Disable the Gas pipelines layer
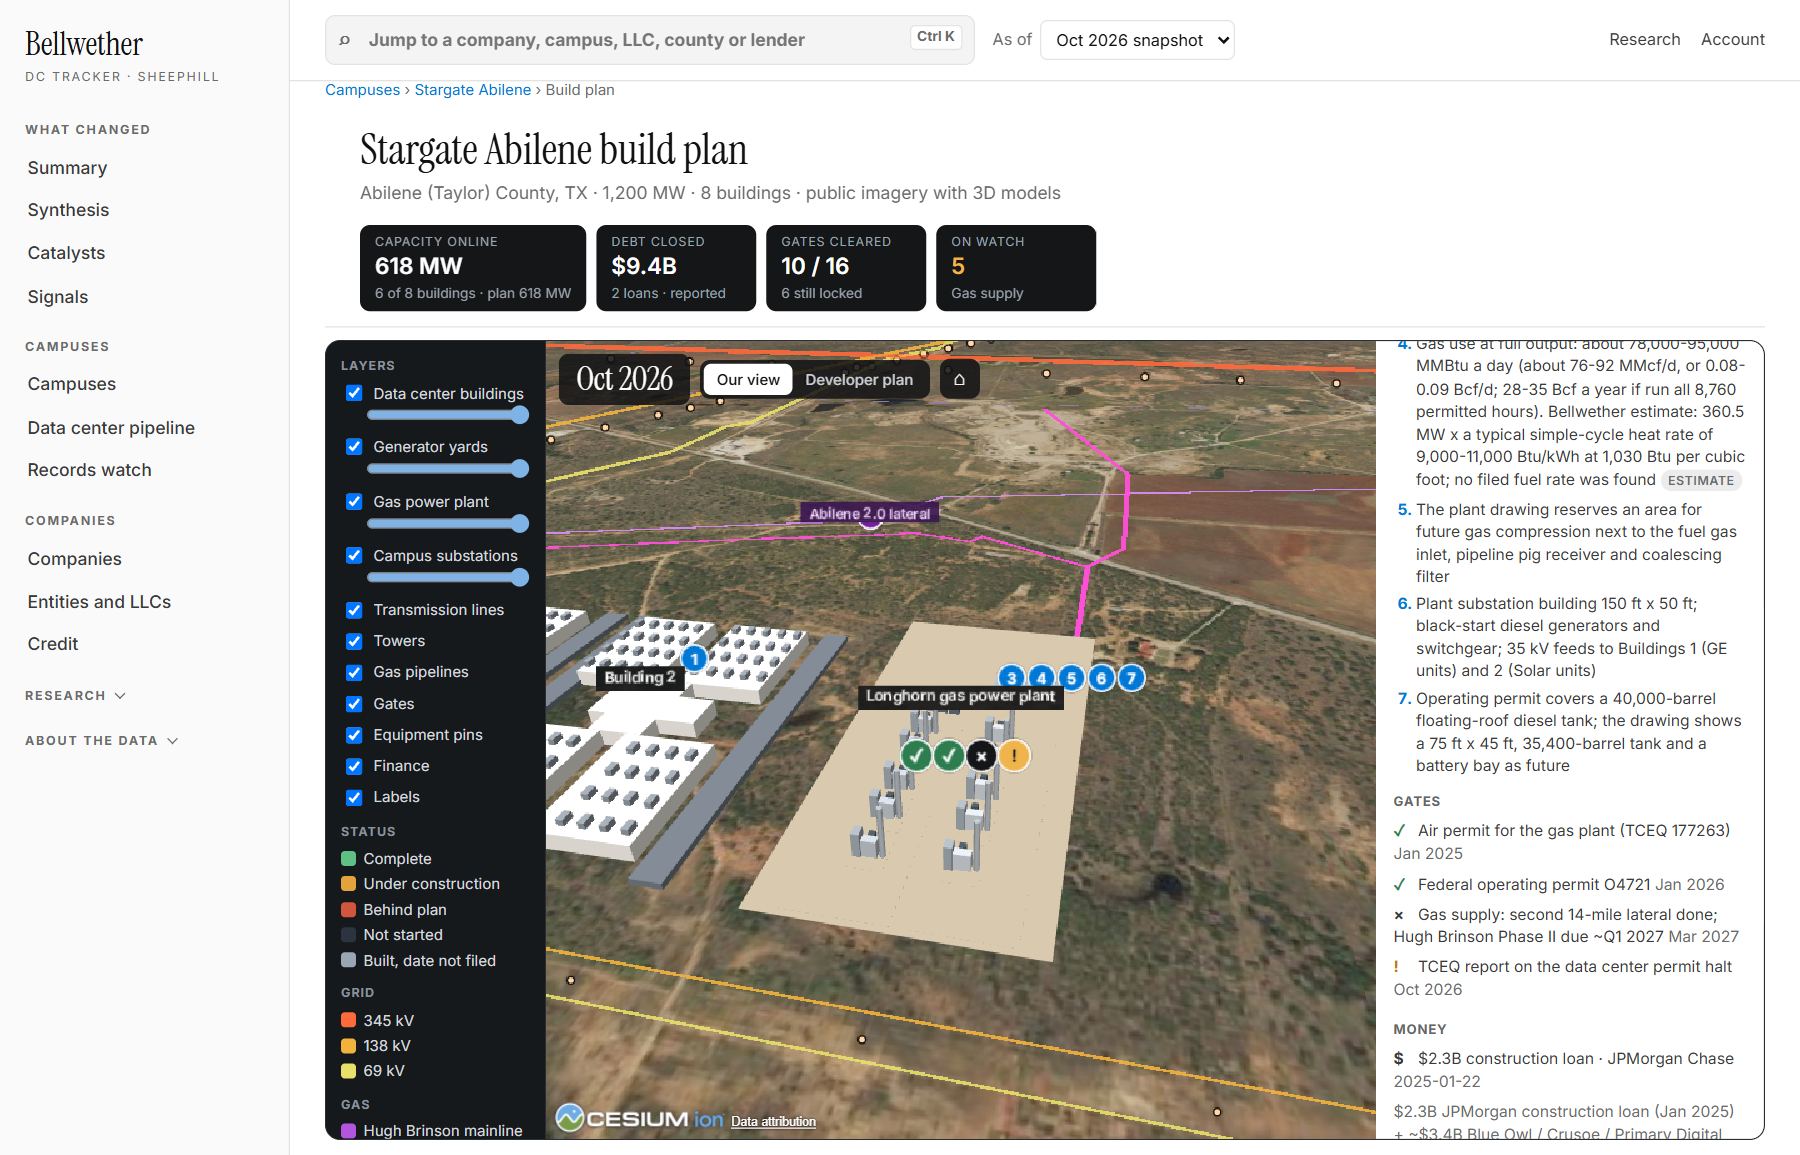Image resolution: width=1800 pixels, height=1155 pixels. click(354, 672)
